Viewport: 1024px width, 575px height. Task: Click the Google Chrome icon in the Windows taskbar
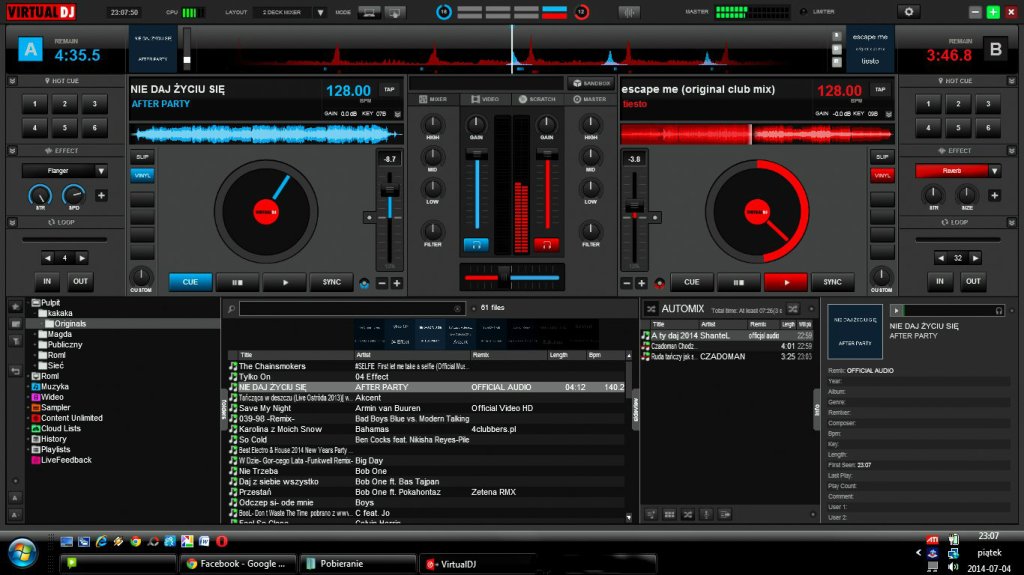coord(135,541)
